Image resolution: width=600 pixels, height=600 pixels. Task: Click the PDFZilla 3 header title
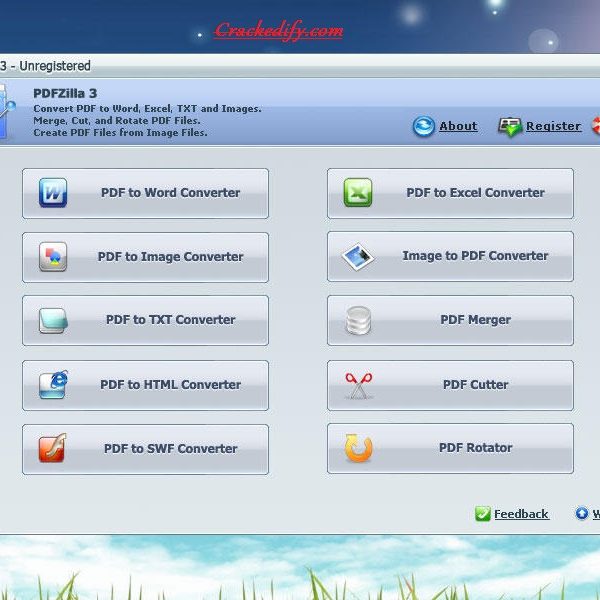click(x=65, y=93)
